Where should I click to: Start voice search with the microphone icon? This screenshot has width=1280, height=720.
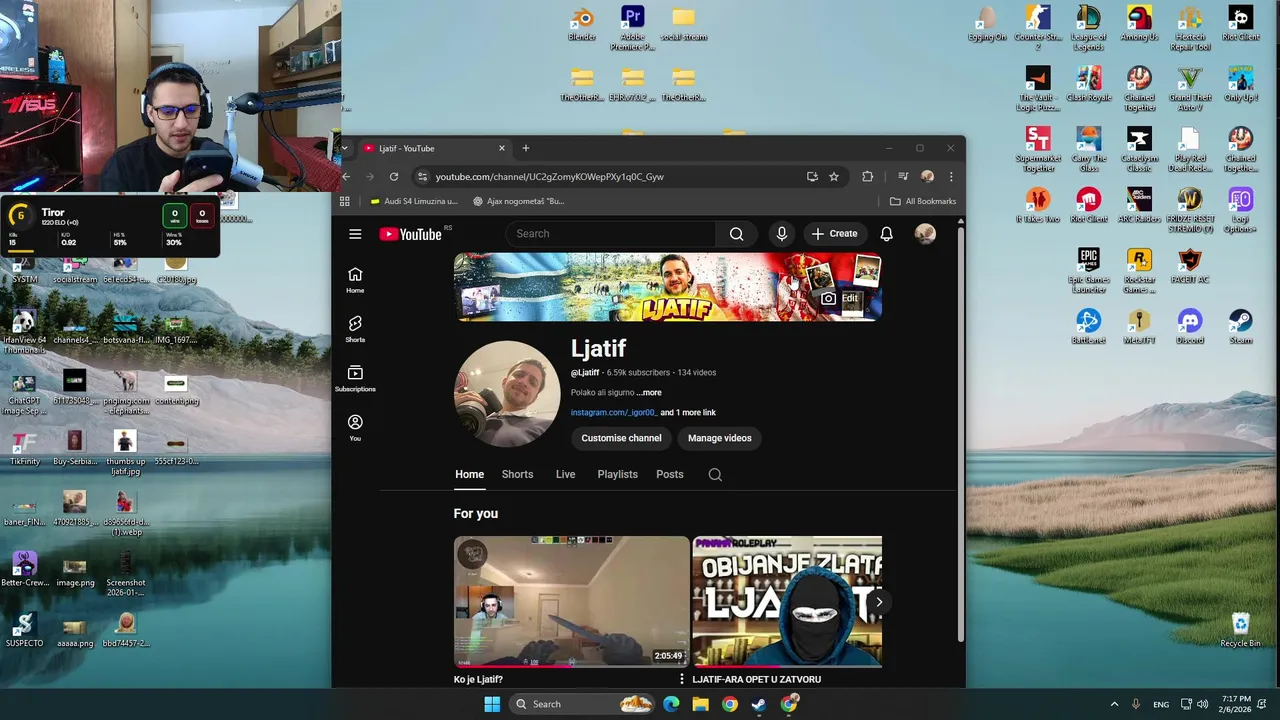pyautogui.click(x=782, y=234)
